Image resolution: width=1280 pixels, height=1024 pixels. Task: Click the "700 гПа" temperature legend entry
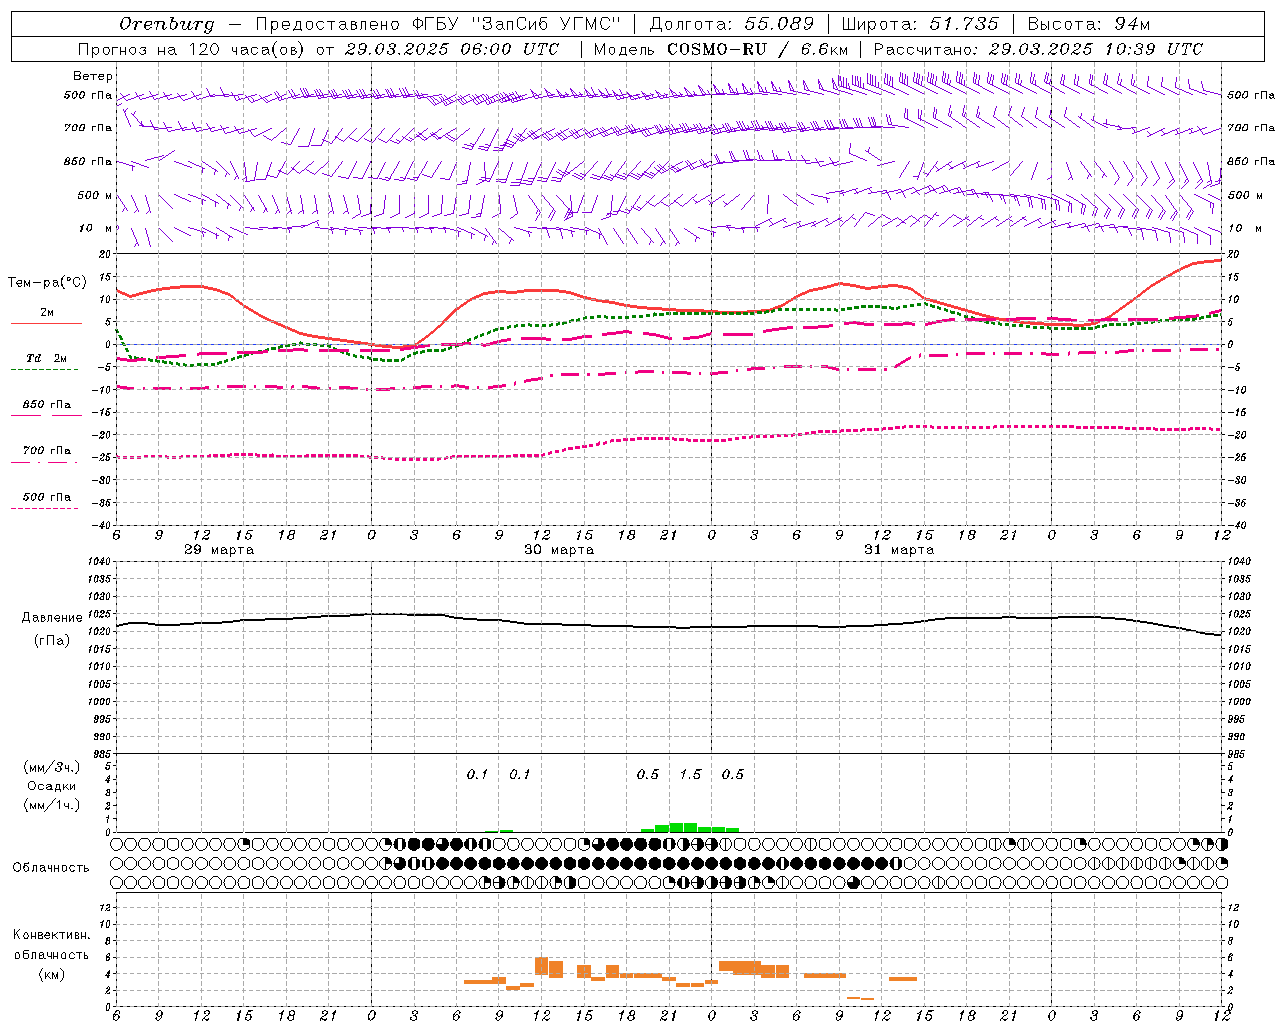coord(47,451)
